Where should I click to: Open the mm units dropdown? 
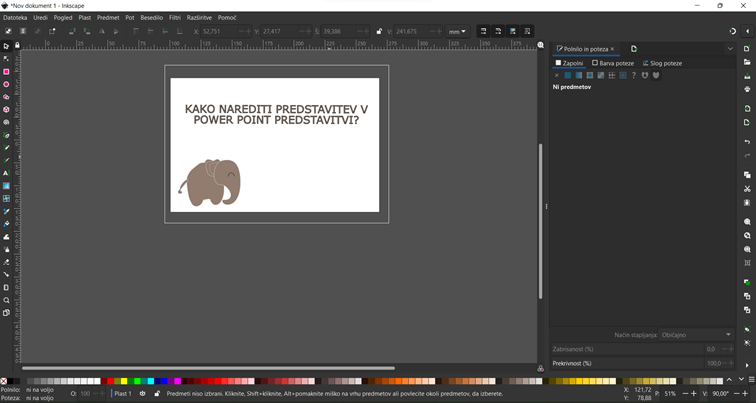pos(457,31)
